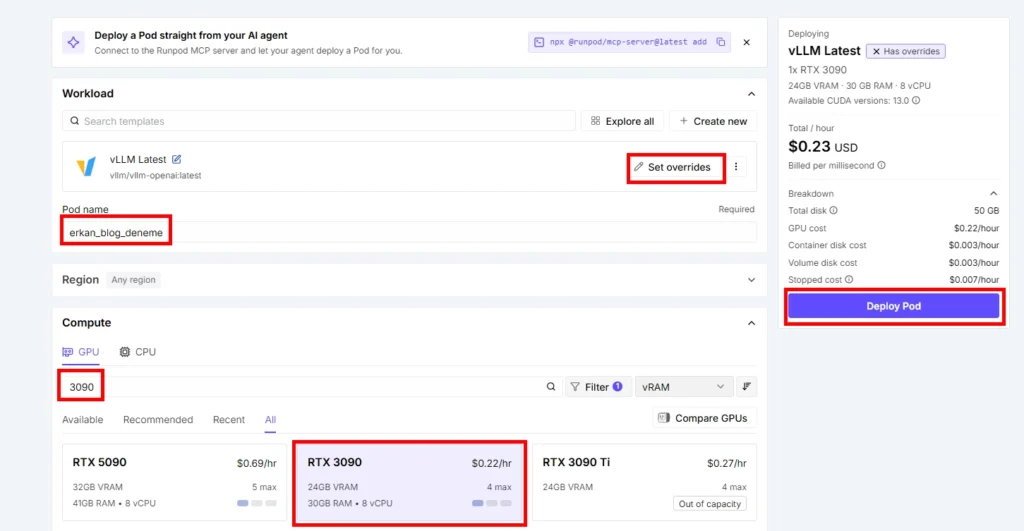1024x531 pixels.
Task: Select the RTX 5090 GPU card
Action: 174,482
